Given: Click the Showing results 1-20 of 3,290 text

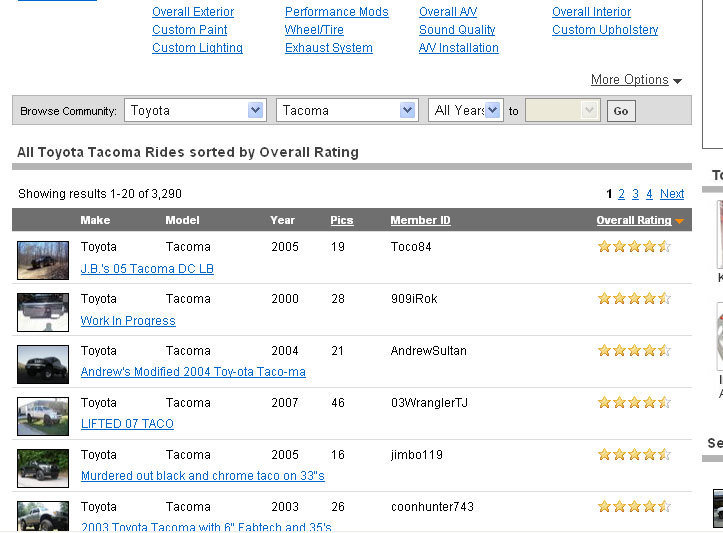Looking at the screenshot, I should click(x=100, y=194).
